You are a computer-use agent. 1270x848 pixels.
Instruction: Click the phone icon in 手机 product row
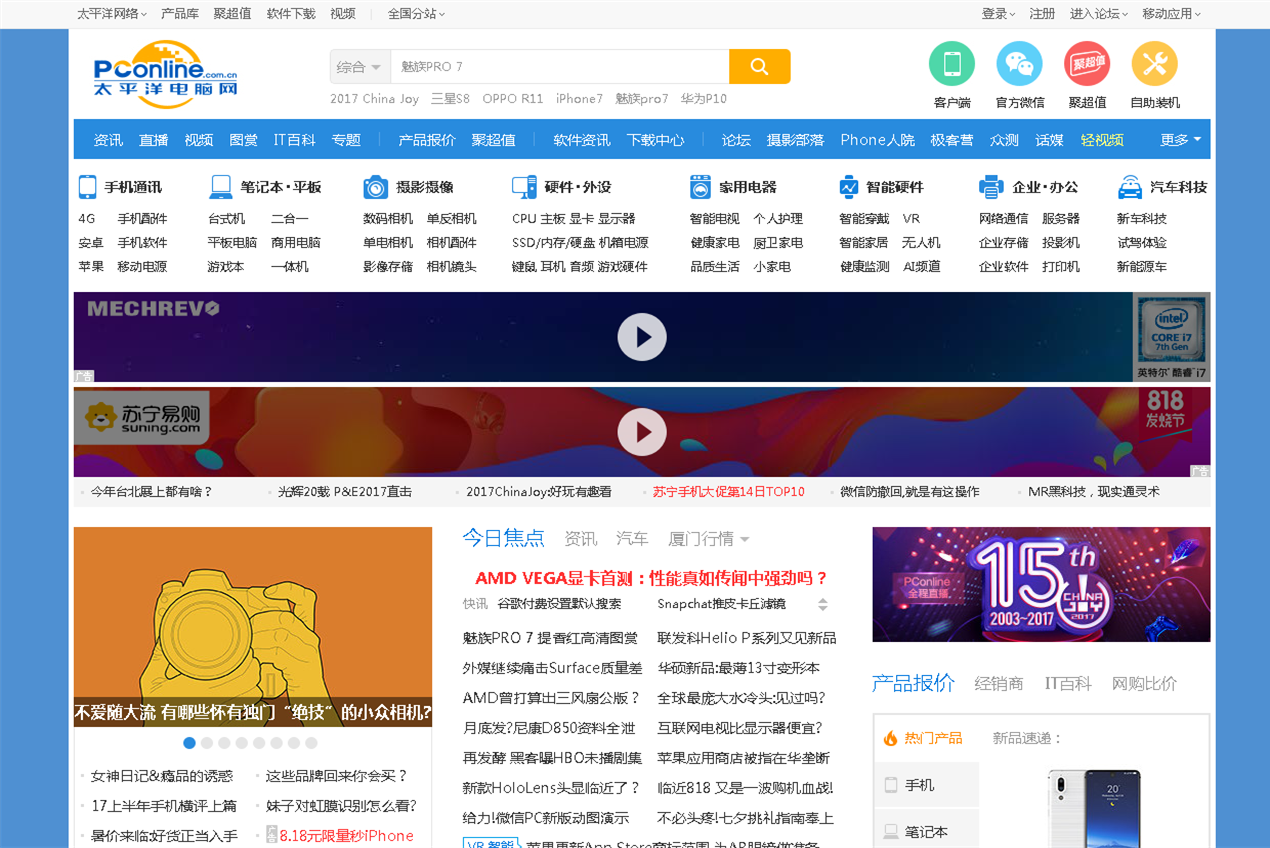coord(891,785)
